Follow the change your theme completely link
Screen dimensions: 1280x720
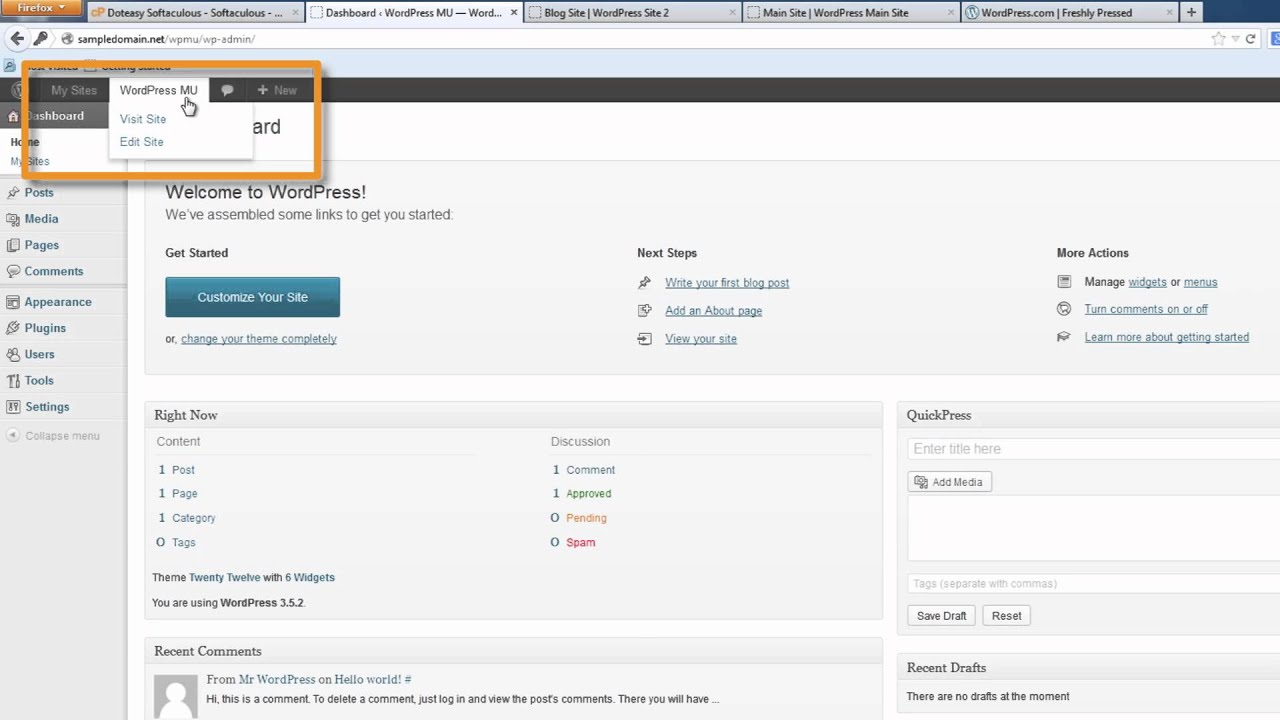point(258,339)
